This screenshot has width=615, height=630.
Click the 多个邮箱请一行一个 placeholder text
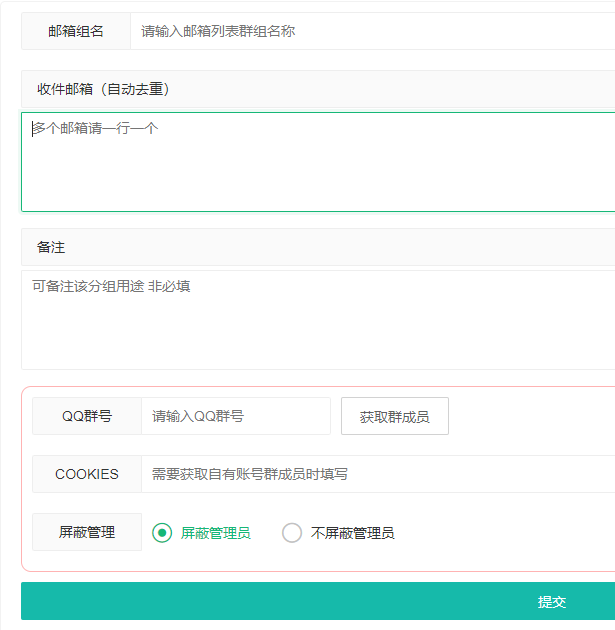coord(95,129)
